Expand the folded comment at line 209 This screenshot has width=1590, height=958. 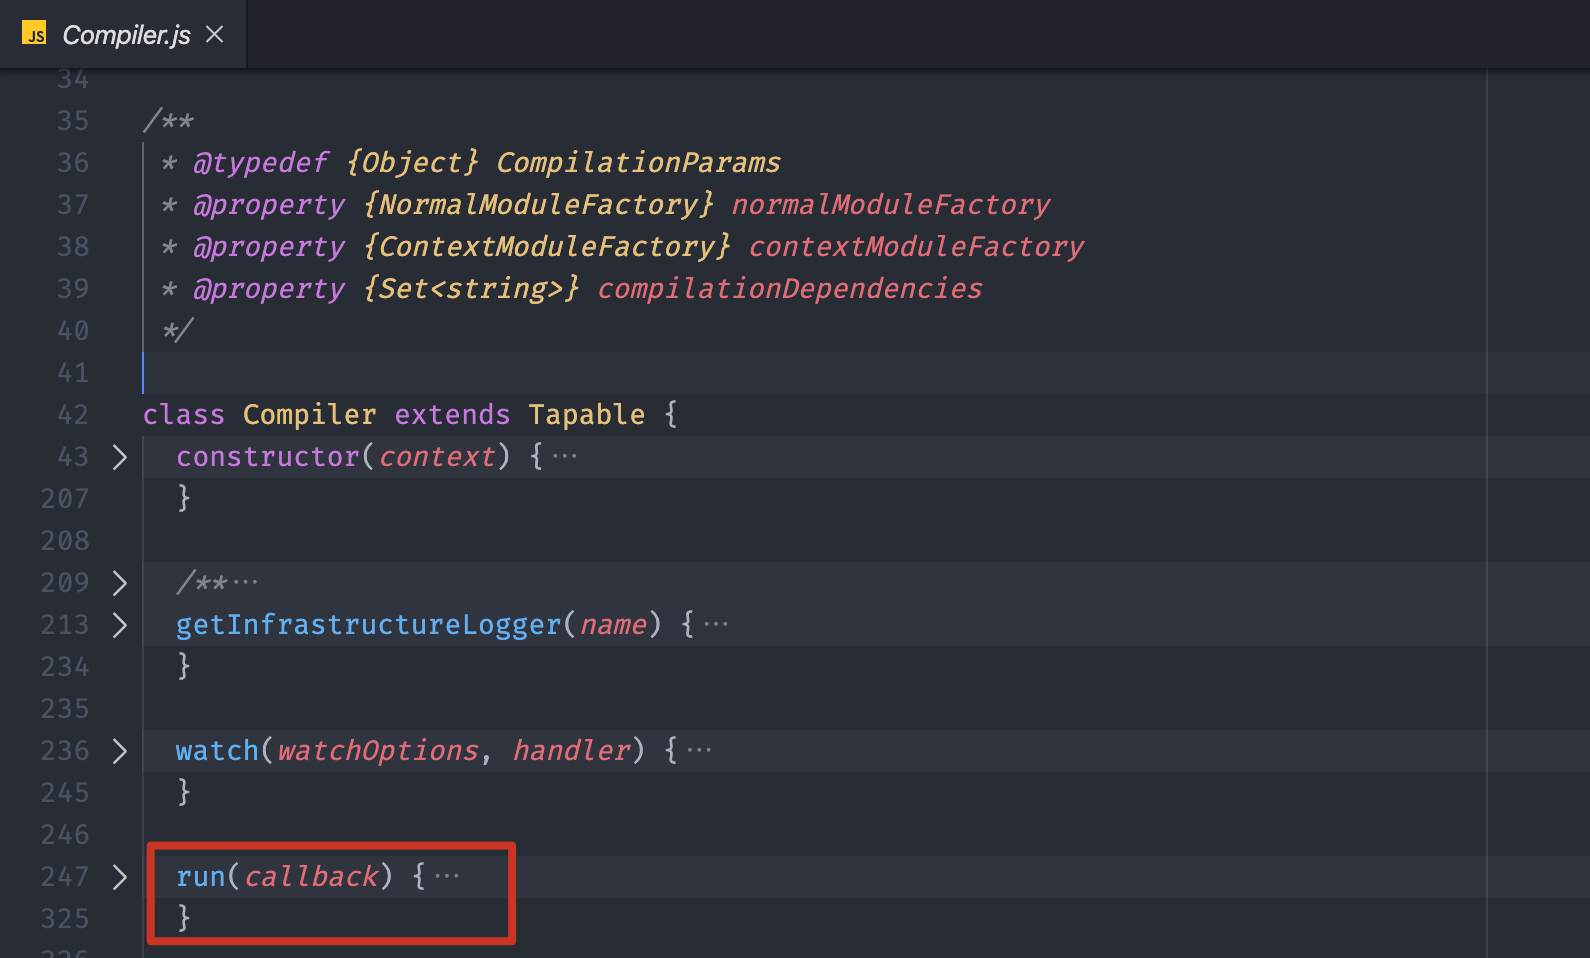120,583
